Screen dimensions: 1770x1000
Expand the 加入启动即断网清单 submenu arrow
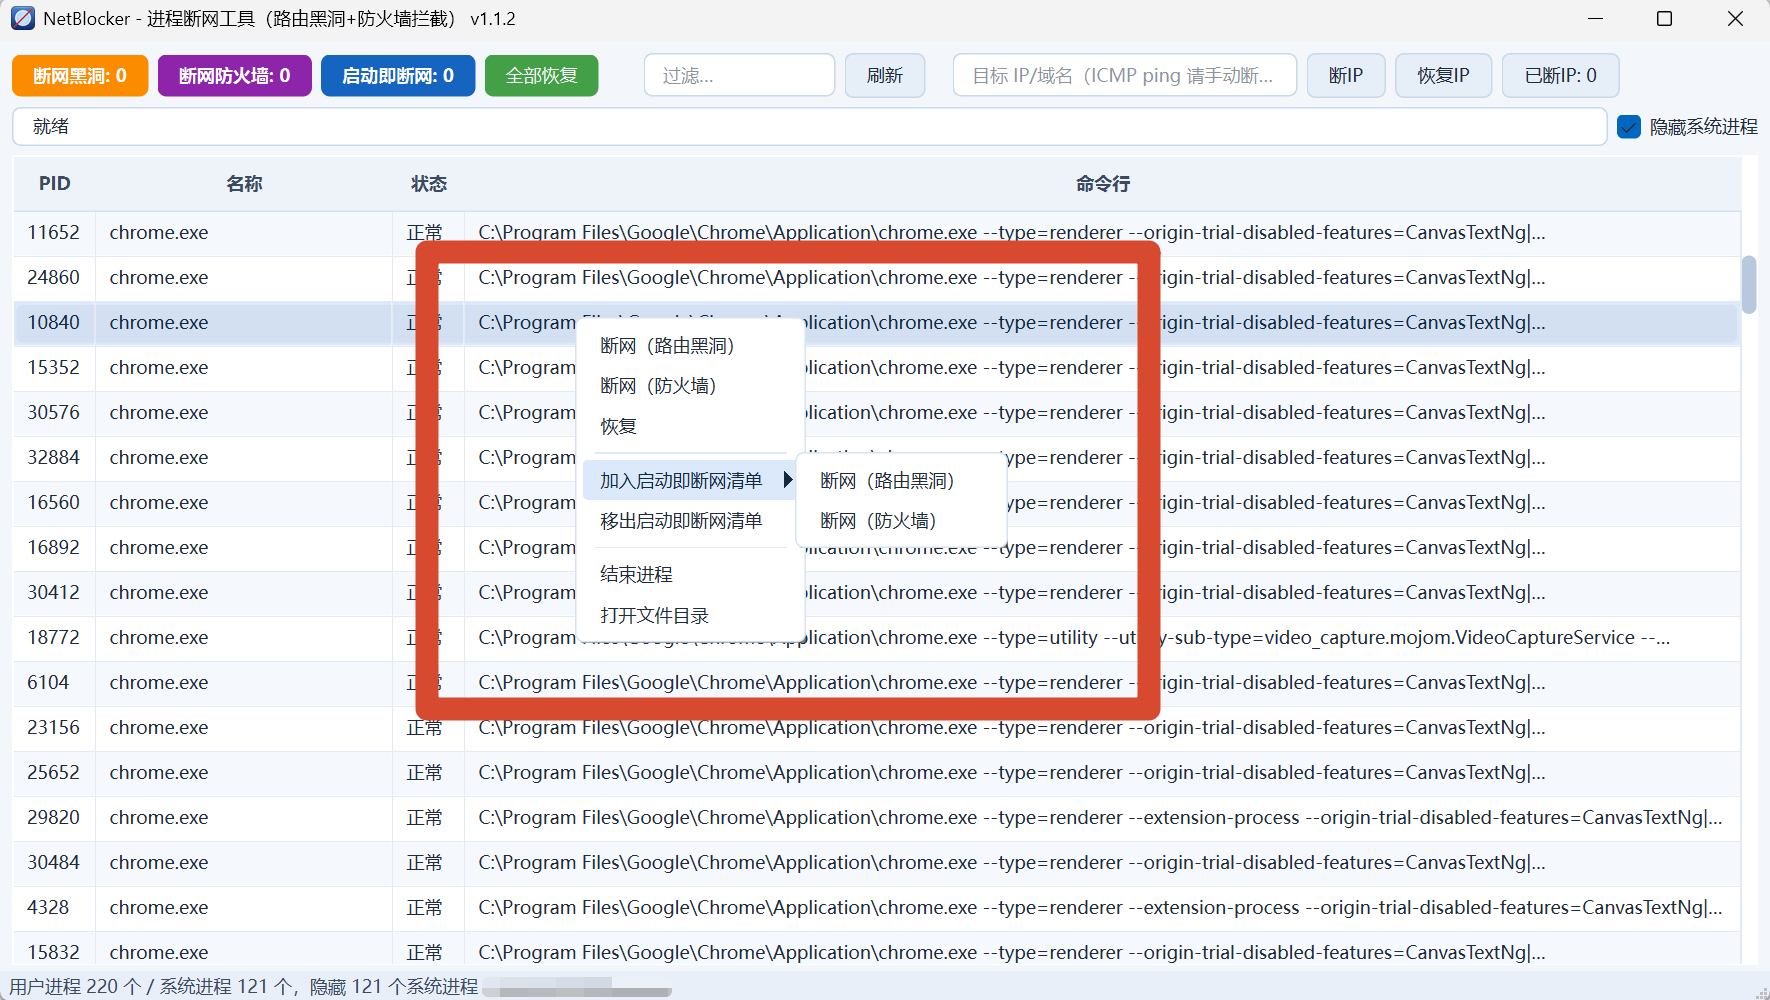point(787,480)
